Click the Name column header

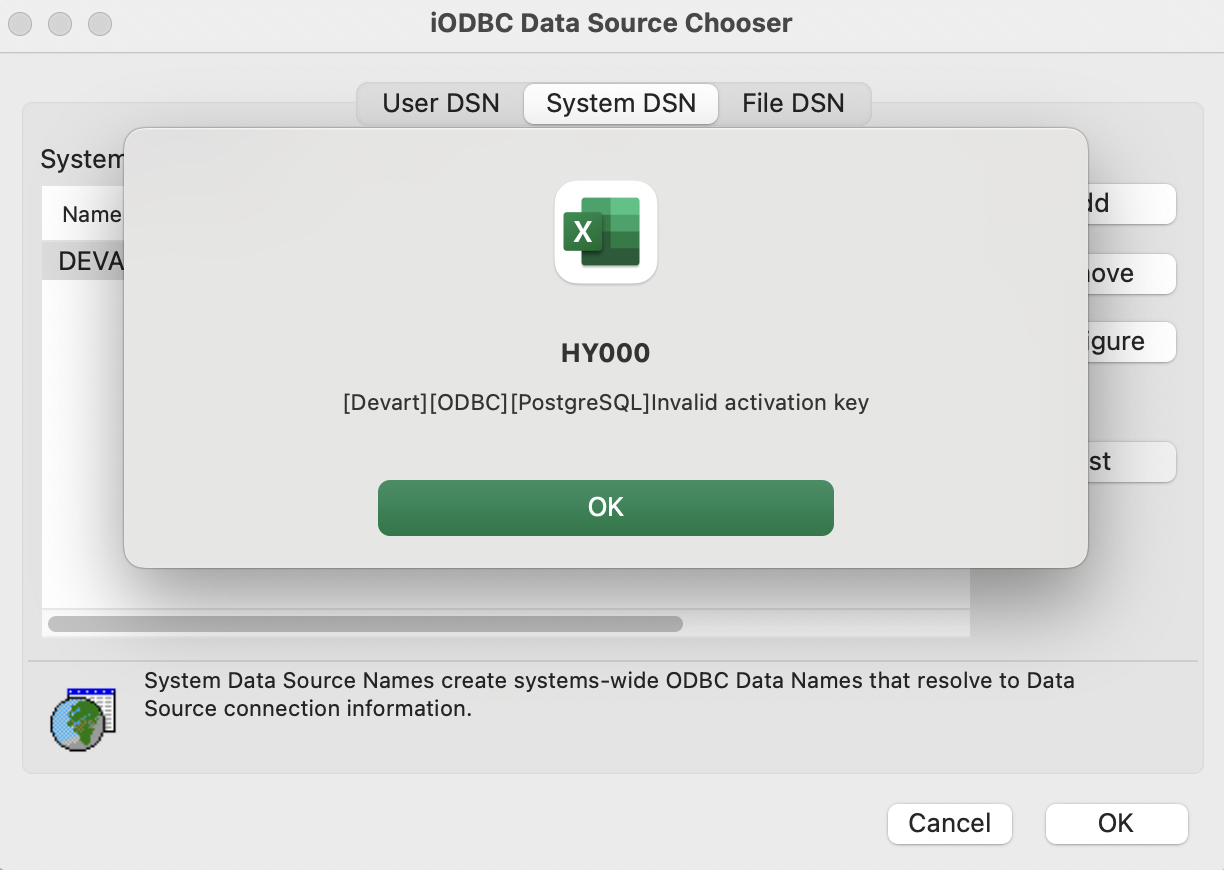[91, 214]
